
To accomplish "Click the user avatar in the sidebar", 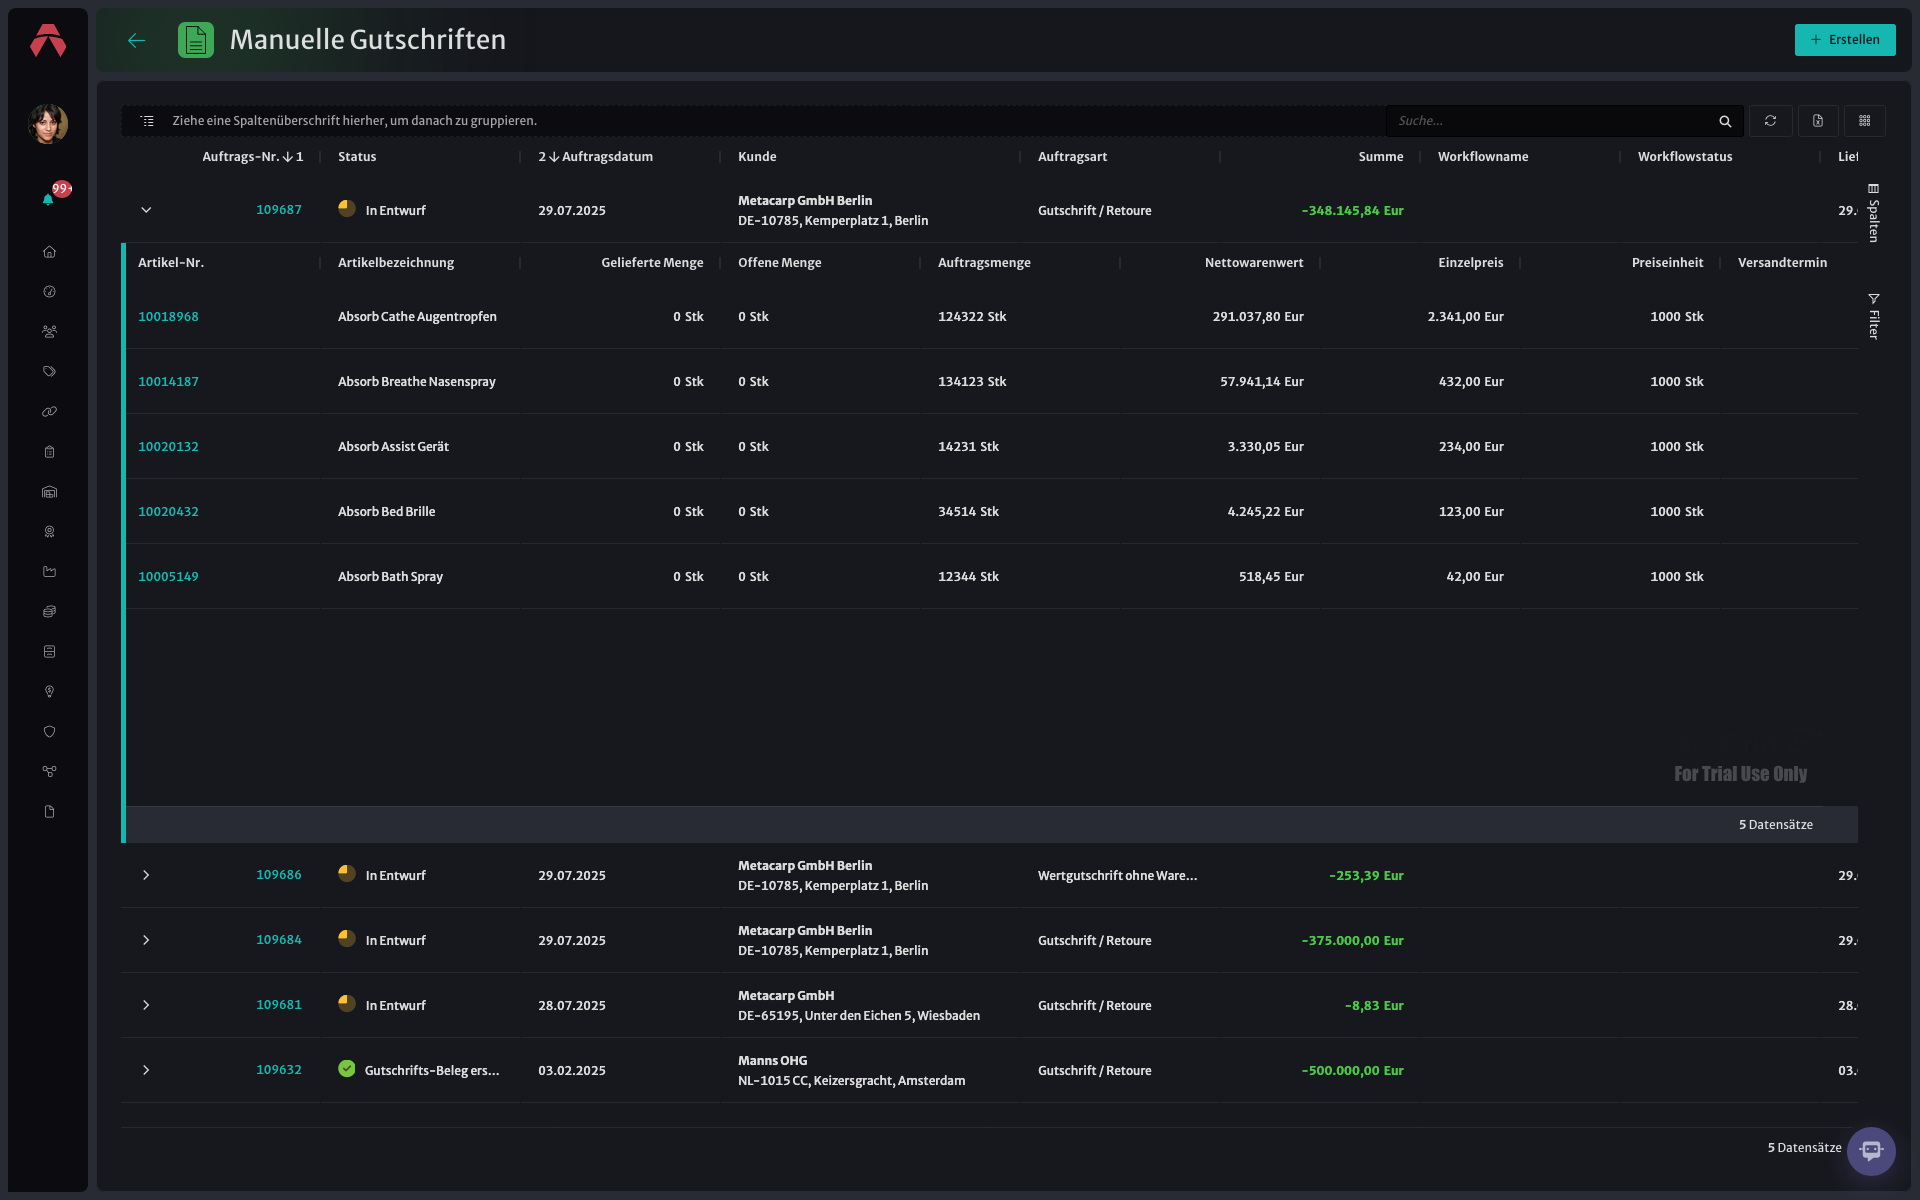I will [48, 124].
